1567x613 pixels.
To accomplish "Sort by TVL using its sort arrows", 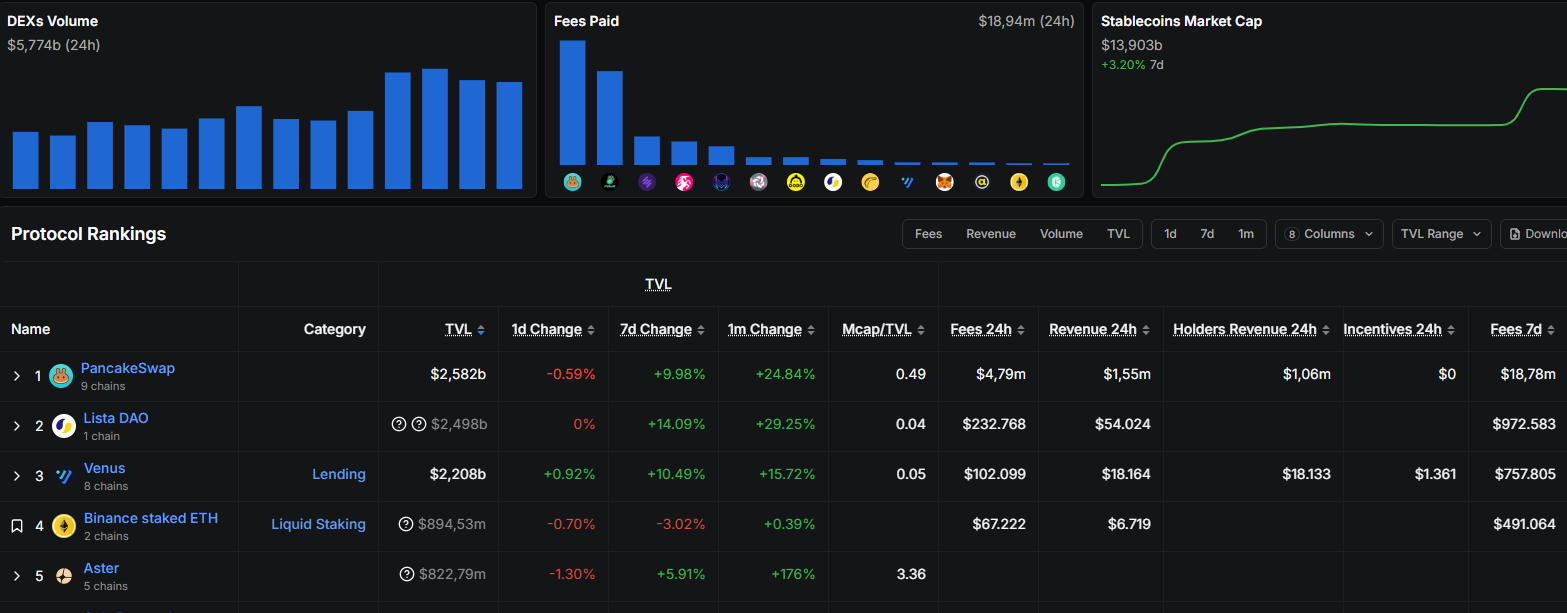I will click(x=481, y=330).
